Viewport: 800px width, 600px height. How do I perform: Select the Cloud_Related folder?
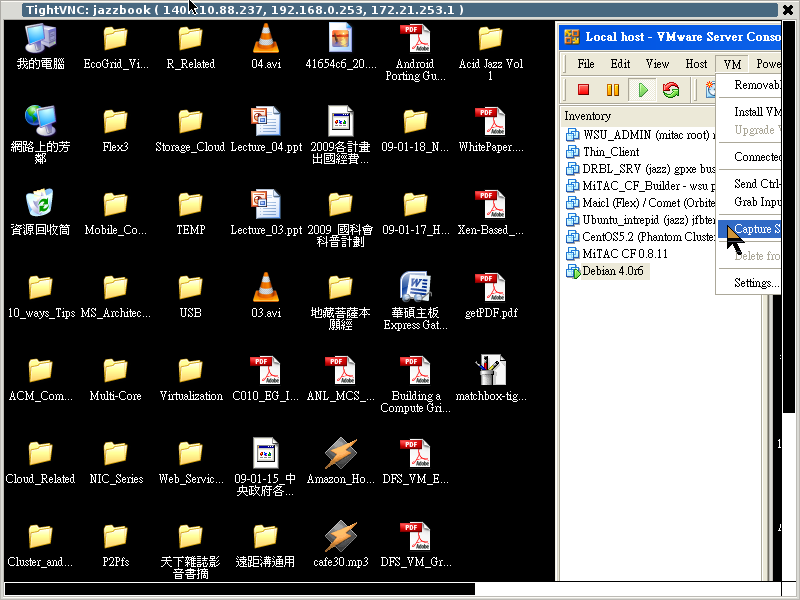pyautogui.click(x=40, y=461)
